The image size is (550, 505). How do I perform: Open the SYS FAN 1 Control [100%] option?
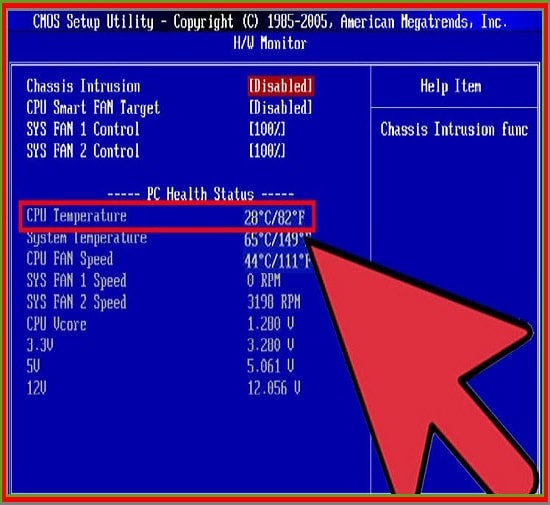tap(267, 129)
